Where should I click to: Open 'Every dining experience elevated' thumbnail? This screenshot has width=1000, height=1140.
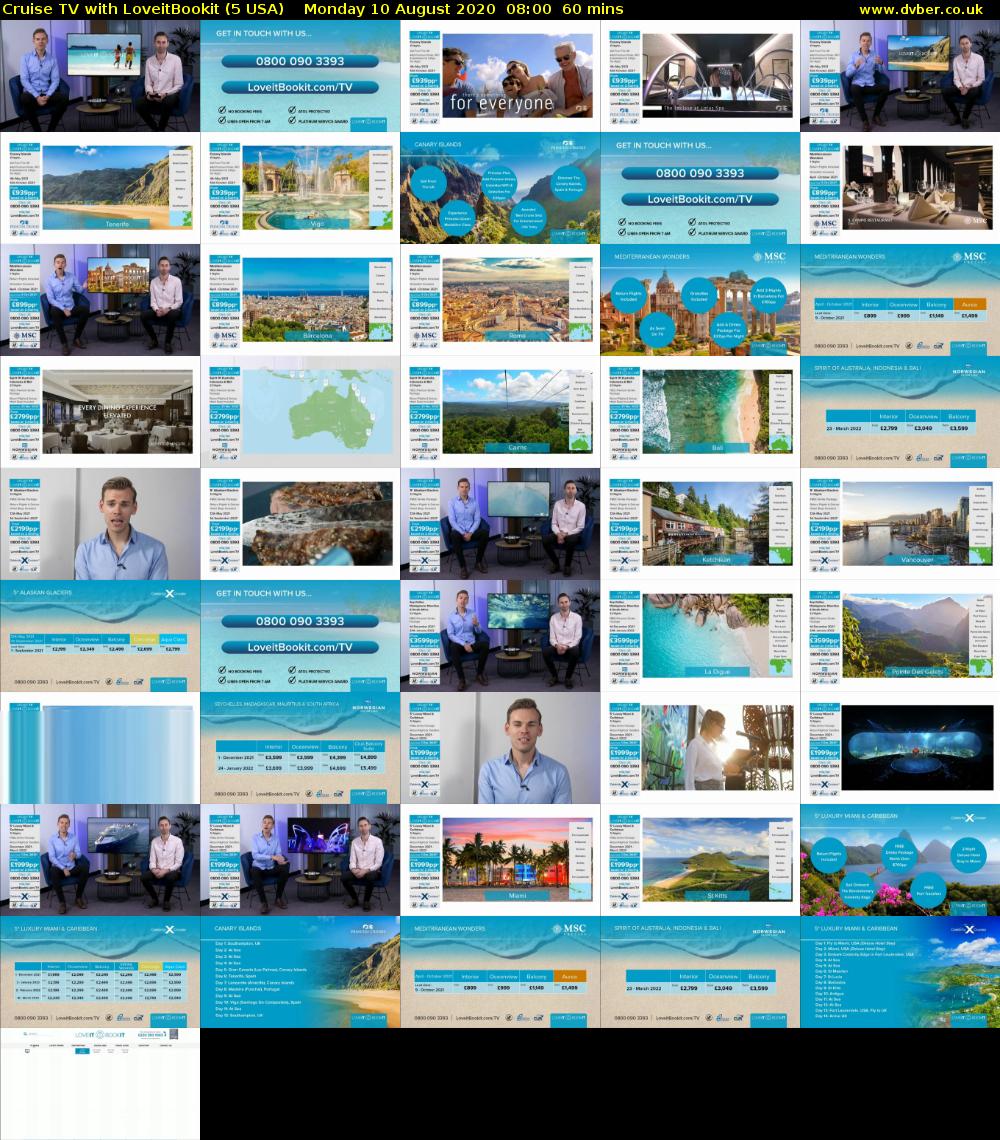pyautogui.click(x=100, y=412)
